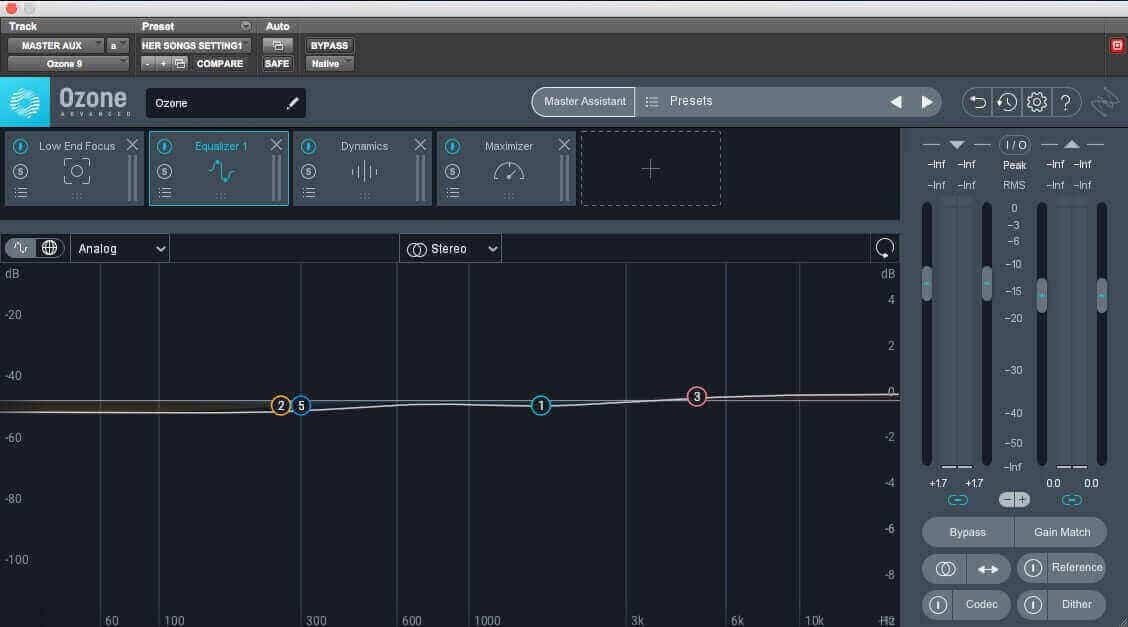Select EQ band node 5
Image resolution: width=1128 pixels, height=627 pixels.
tap(301, 406)
